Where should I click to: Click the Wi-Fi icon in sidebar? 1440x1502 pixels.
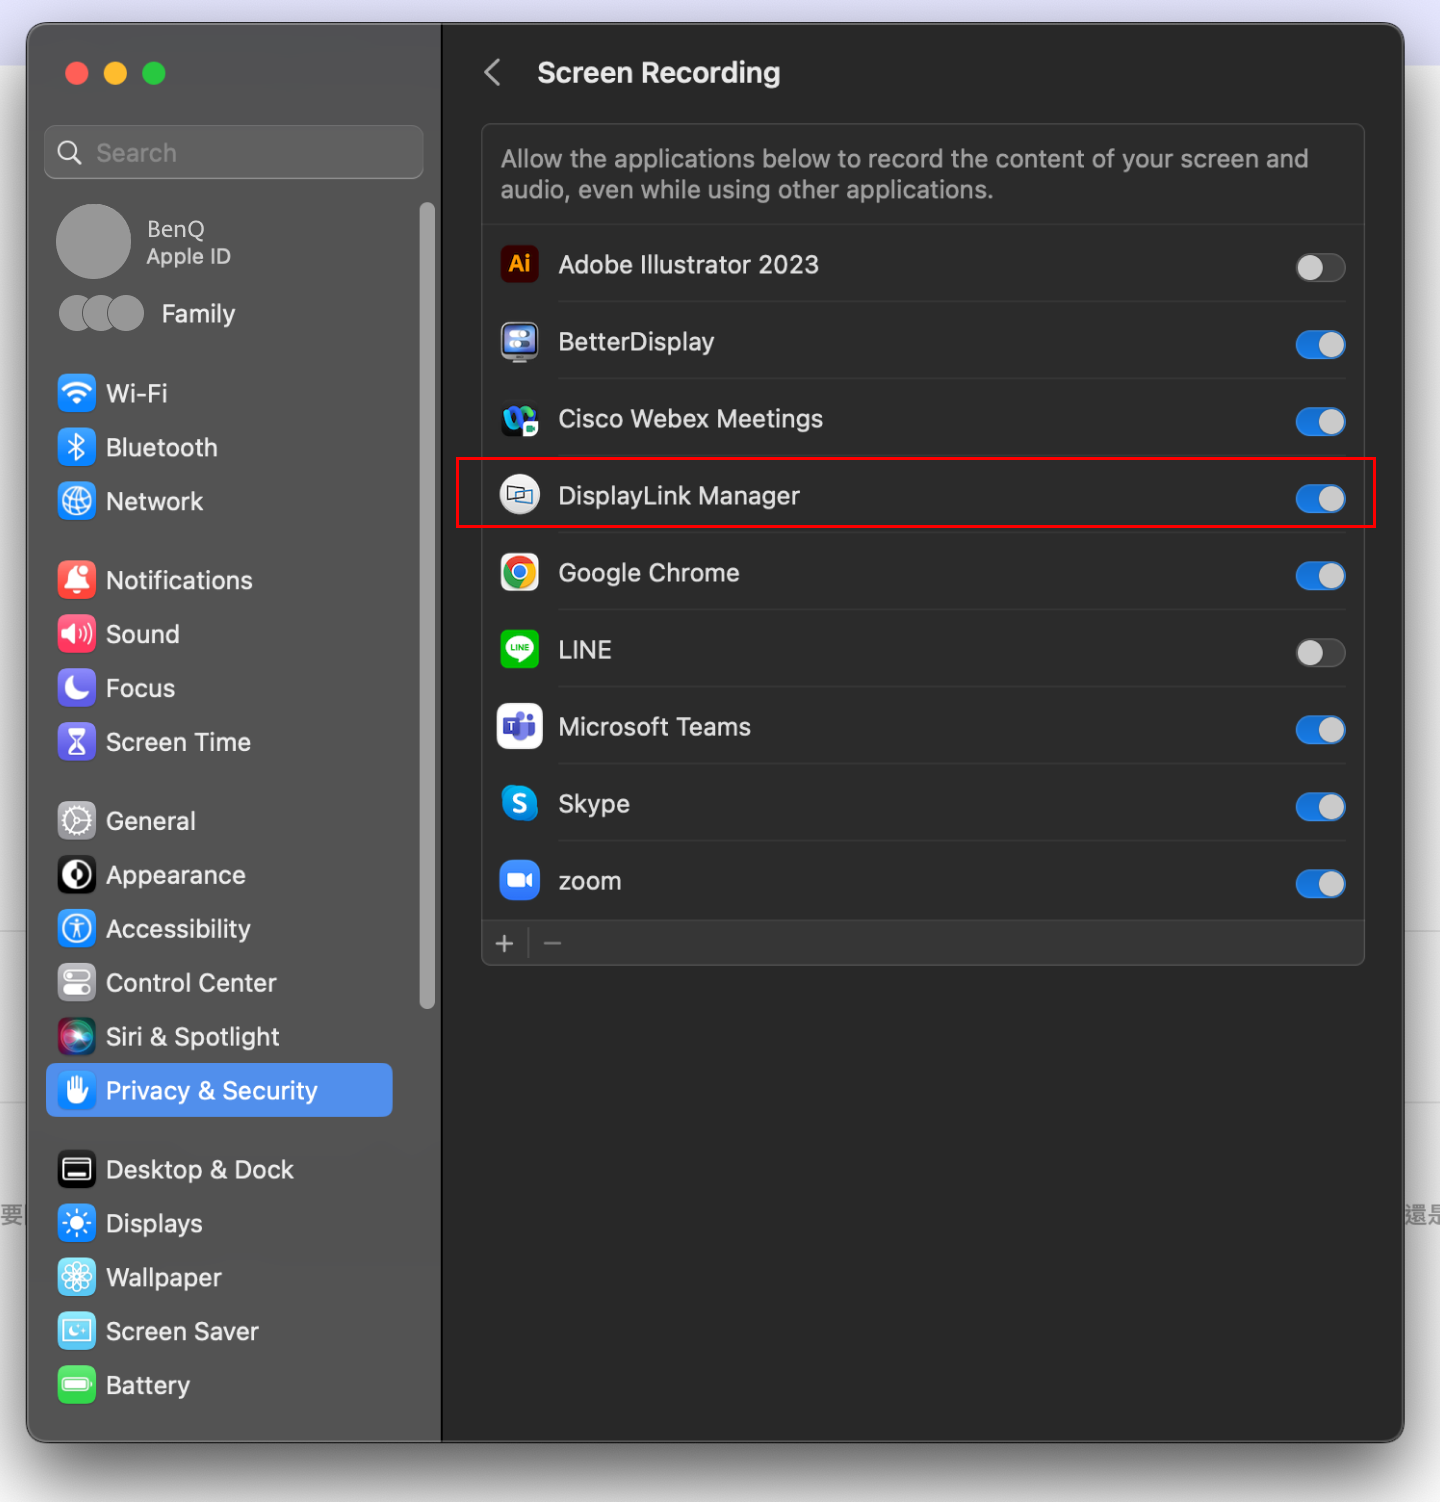click(x=77, y=393)
